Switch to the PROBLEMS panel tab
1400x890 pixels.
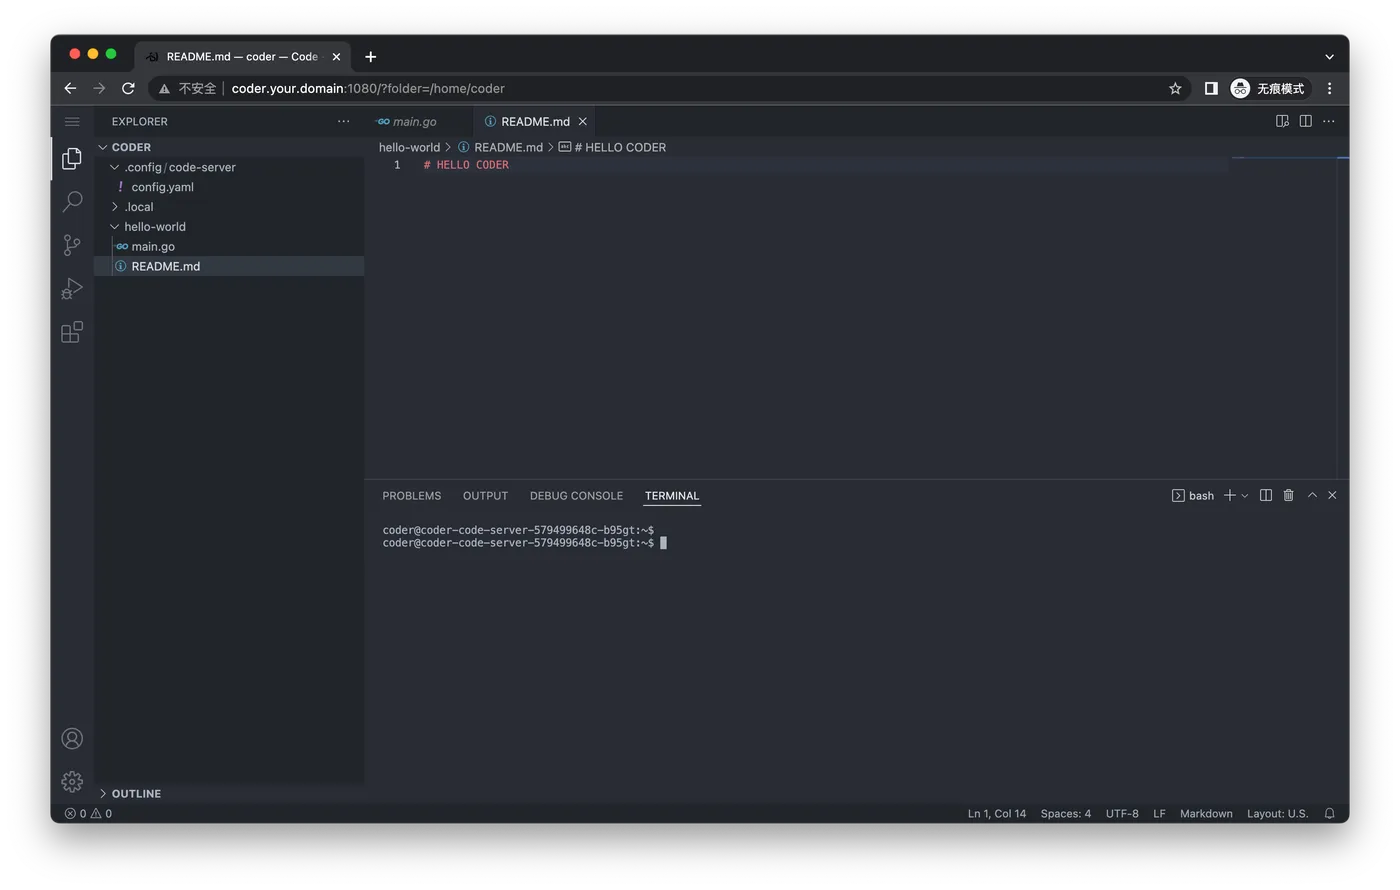(x=411, y=496)
